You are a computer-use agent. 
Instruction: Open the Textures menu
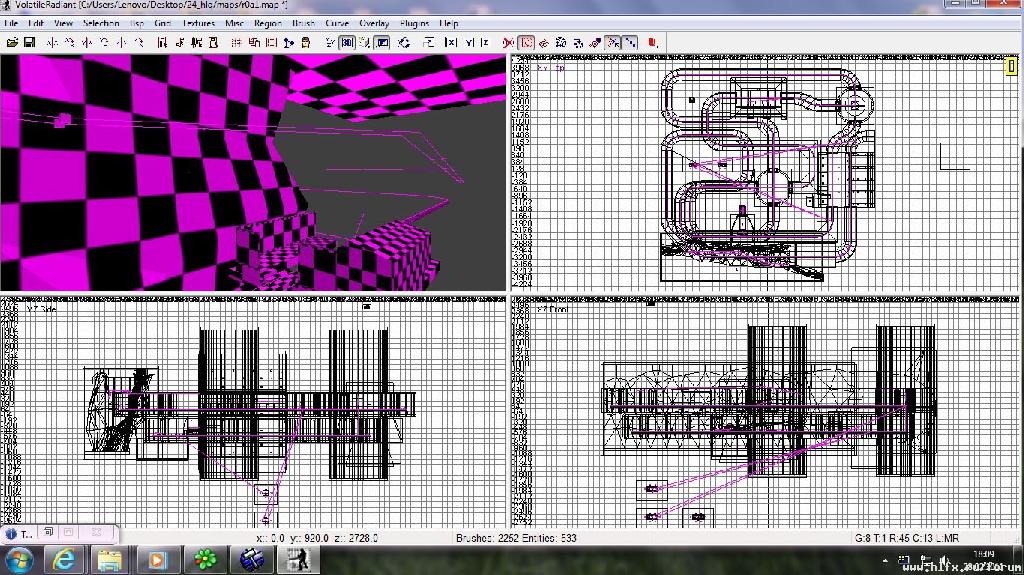pyautogui.click(x=199, y=23)
